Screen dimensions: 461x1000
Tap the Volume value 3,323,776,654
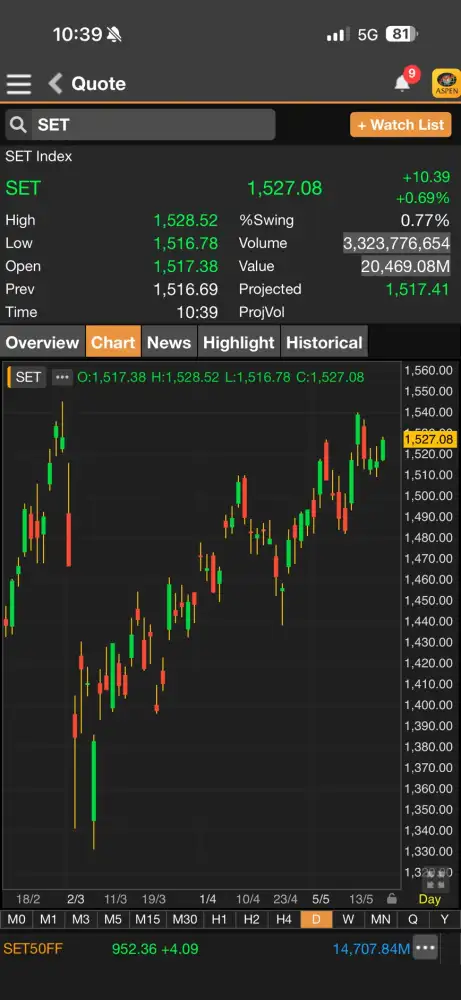[x=397, y=243]
